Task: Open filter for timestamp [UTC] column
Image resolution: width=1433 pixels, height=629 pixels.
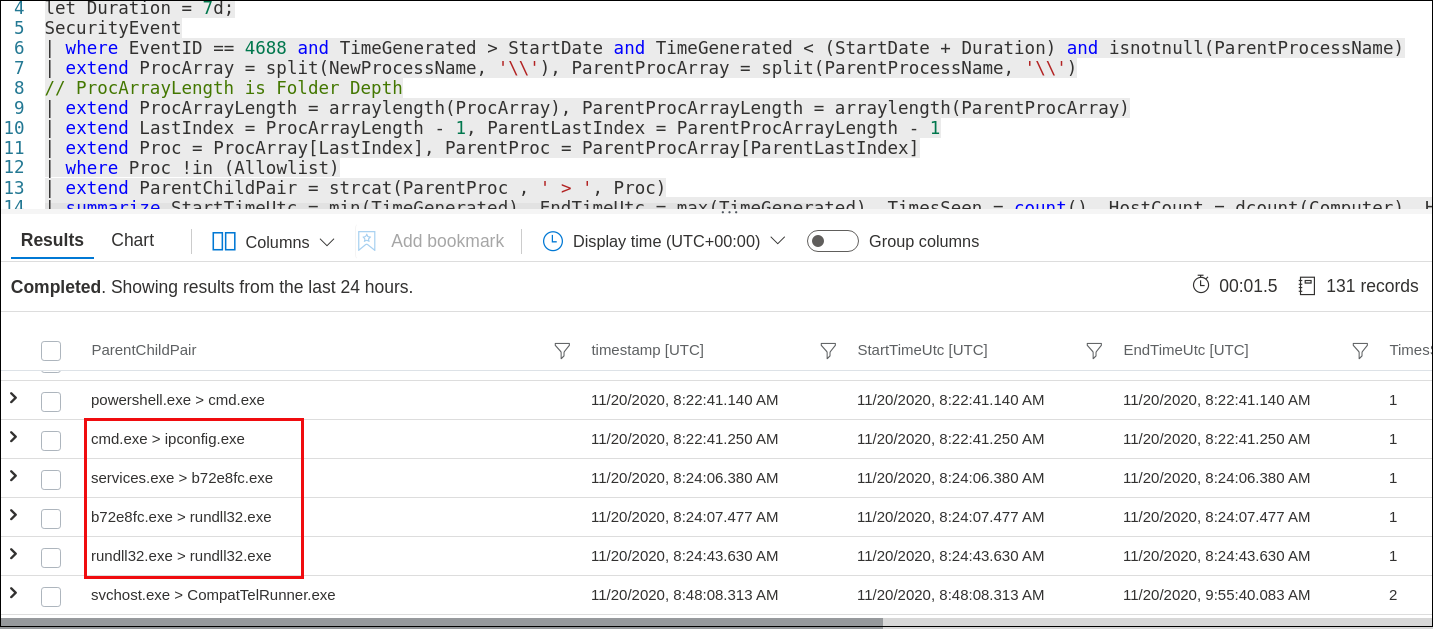Action: [828, 350]
